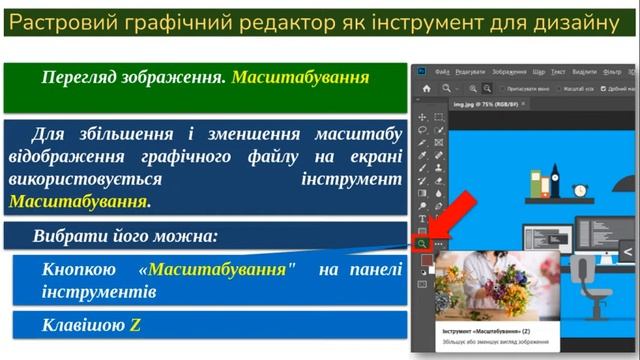Screen dimensions: 640x360
Task: Open the Фільтр menu
Action: pos(612,72)
